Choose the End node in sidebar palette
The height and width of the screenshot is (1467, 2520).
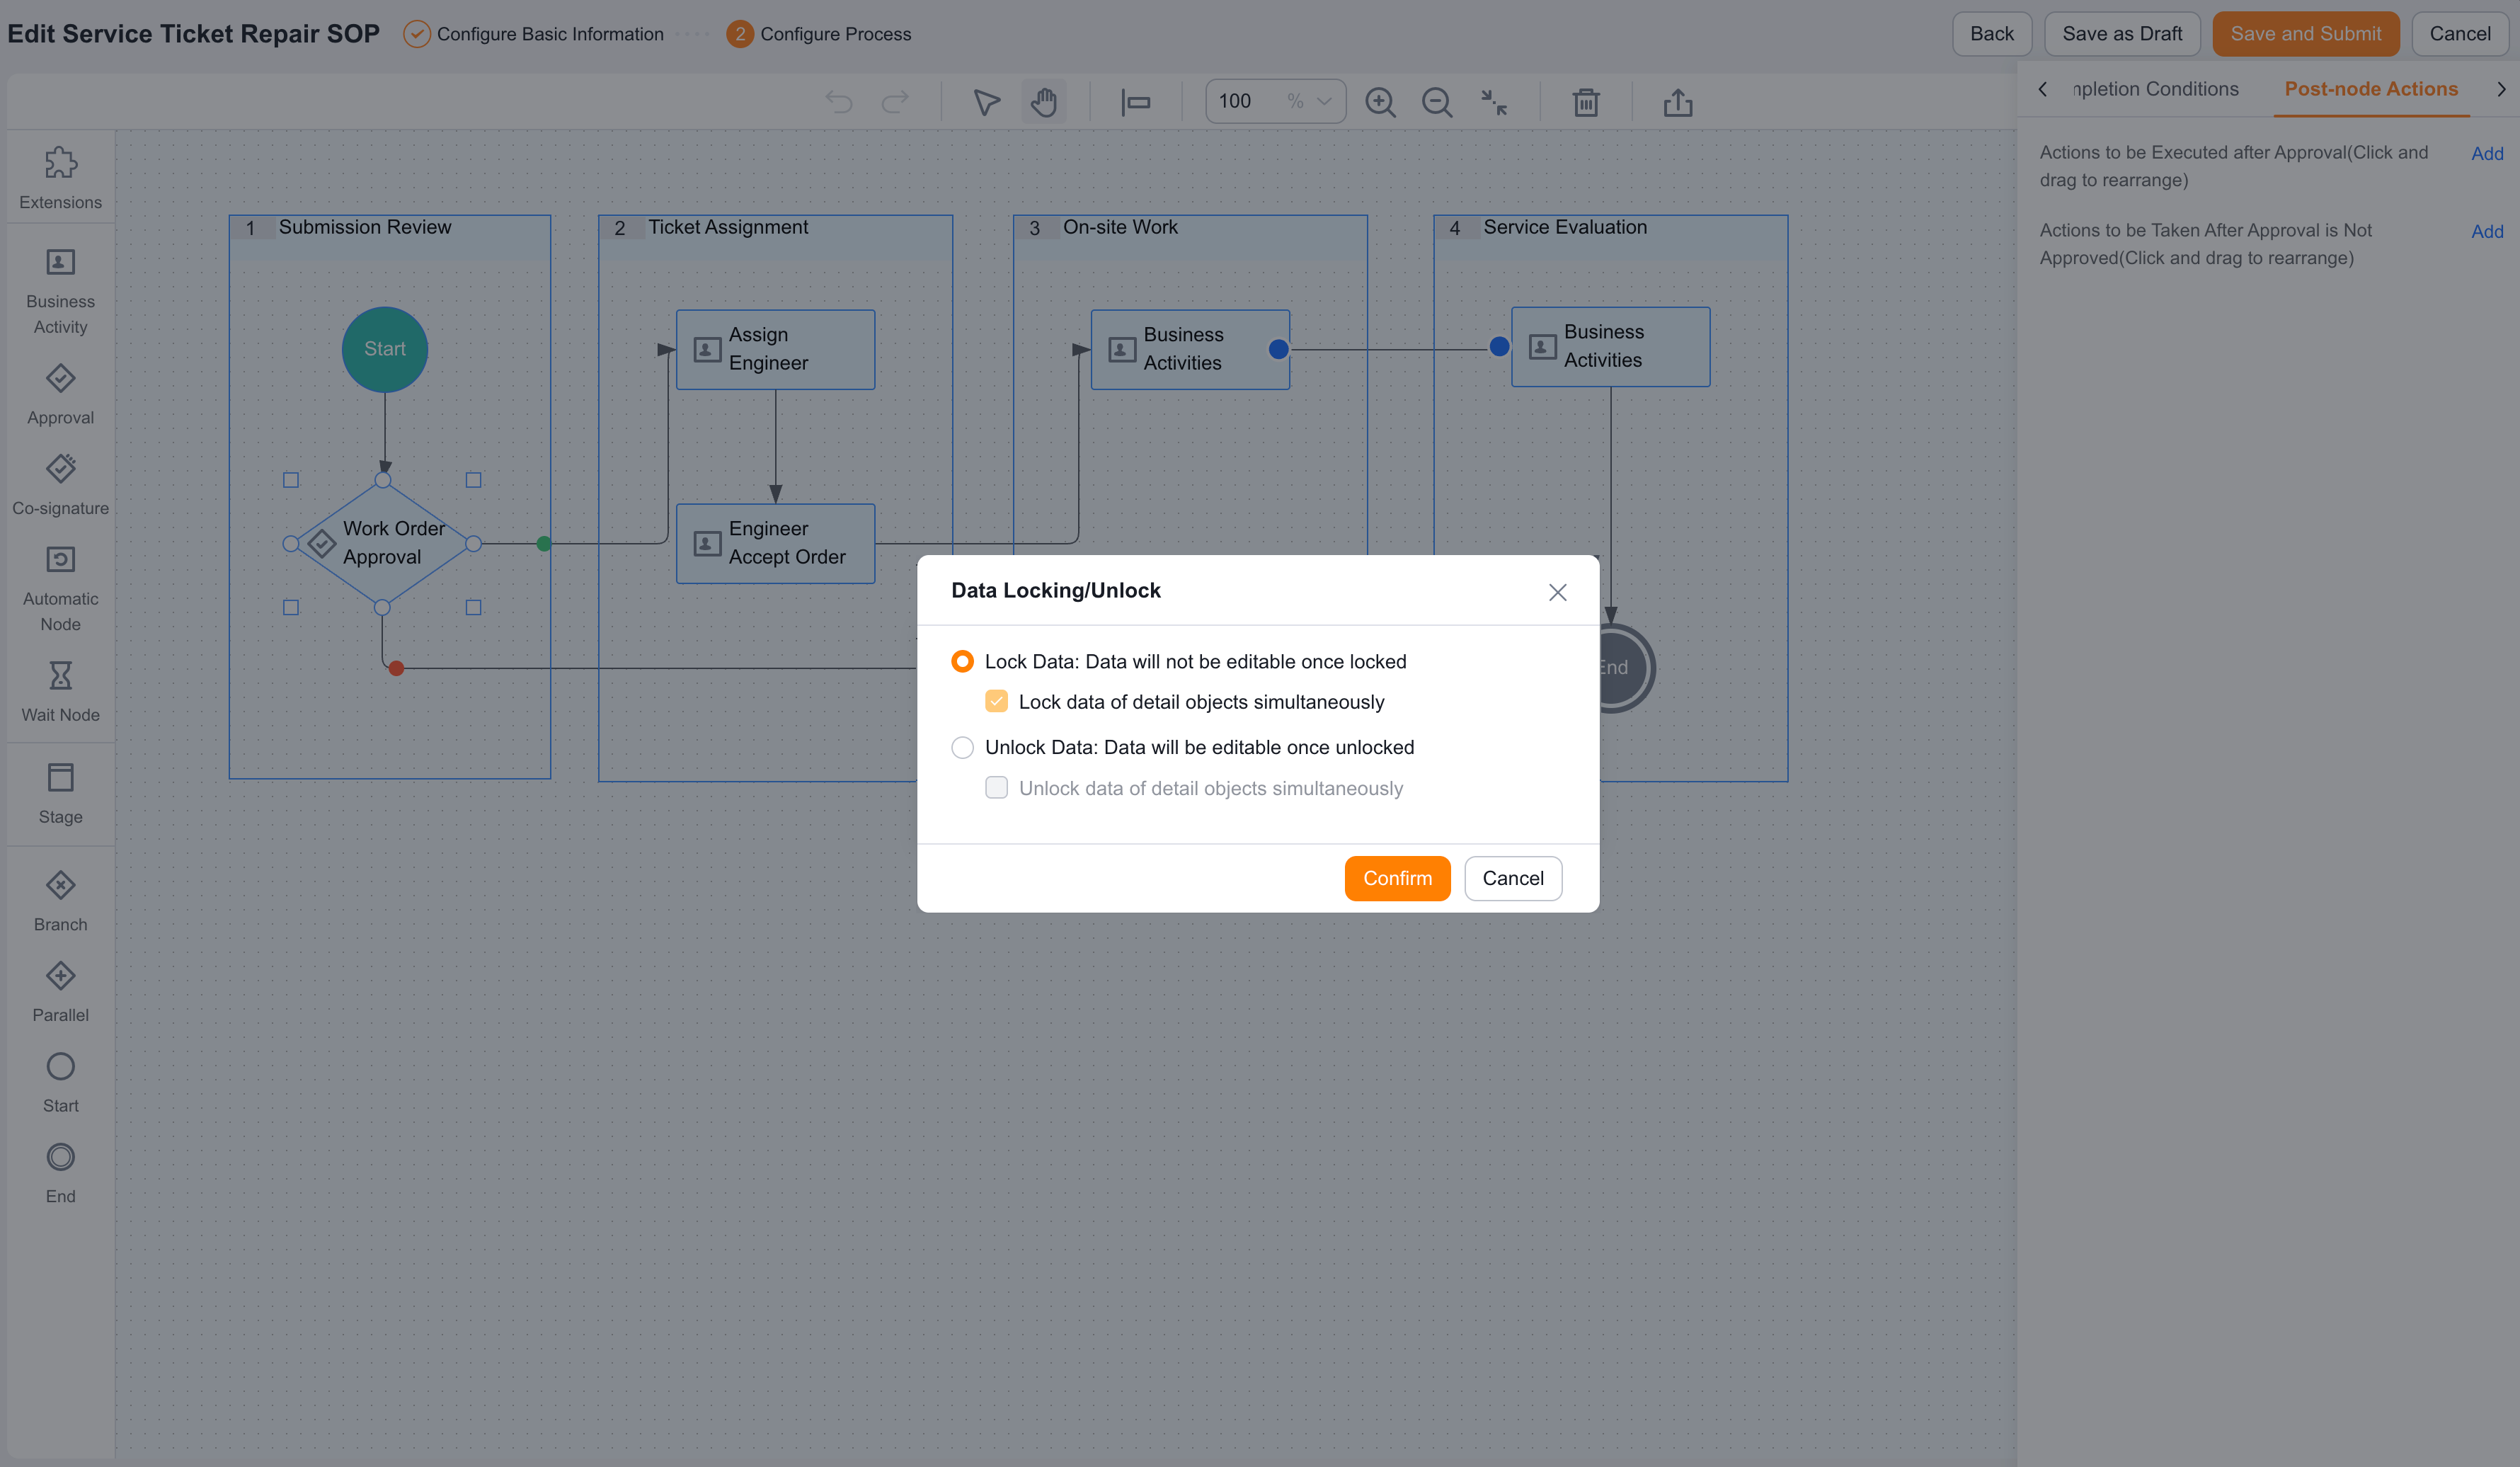tap(60, 1158)
